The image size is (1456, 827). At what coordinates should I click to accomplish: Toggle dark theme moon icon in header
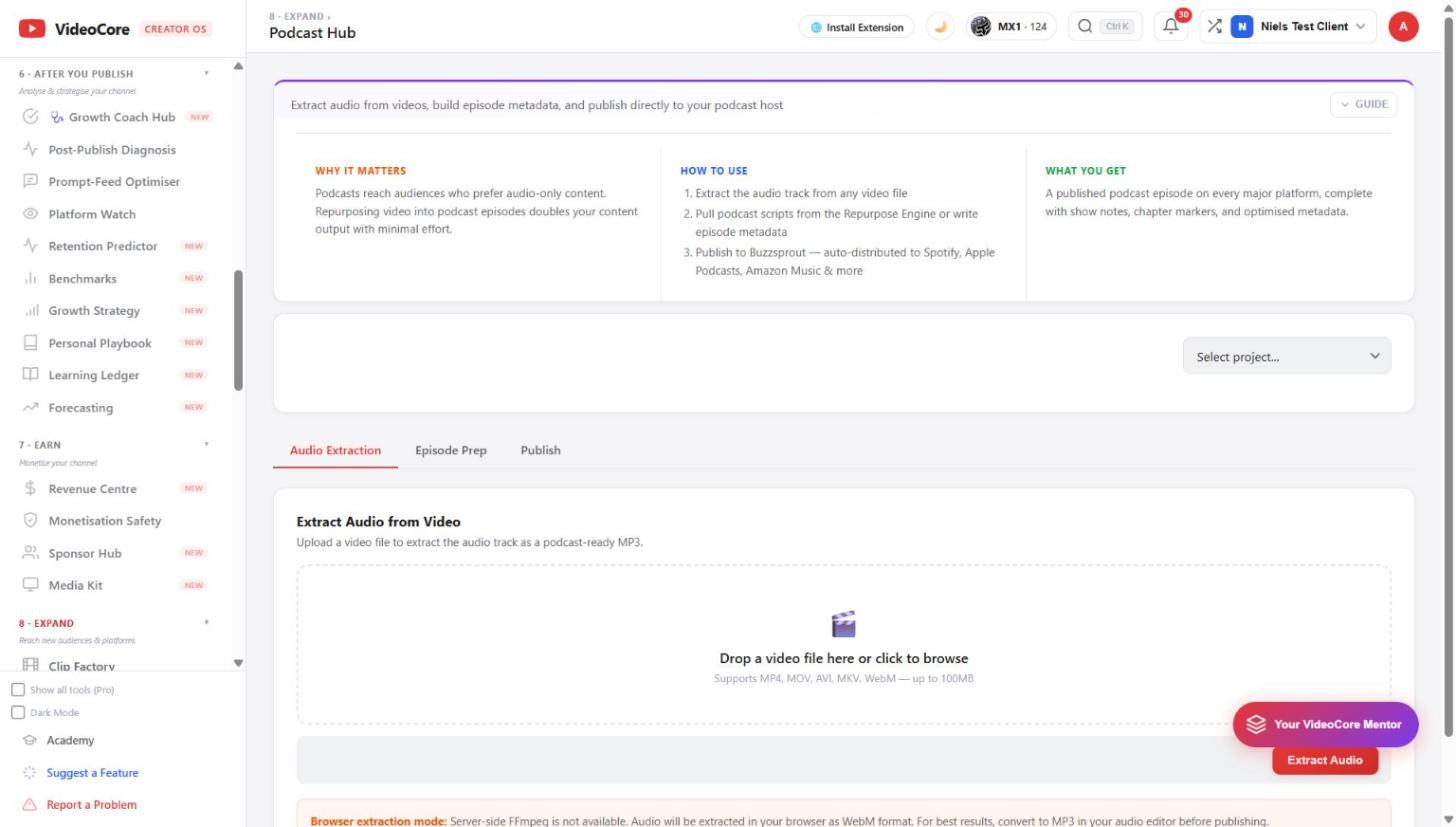point(940,27)
